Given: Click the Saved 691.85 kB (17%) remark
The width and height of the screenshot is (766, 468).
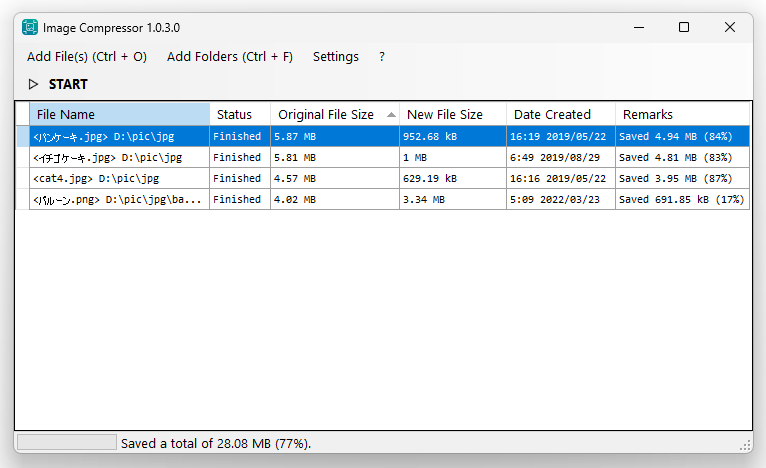Looking at the screenshot, I should 682,199.
